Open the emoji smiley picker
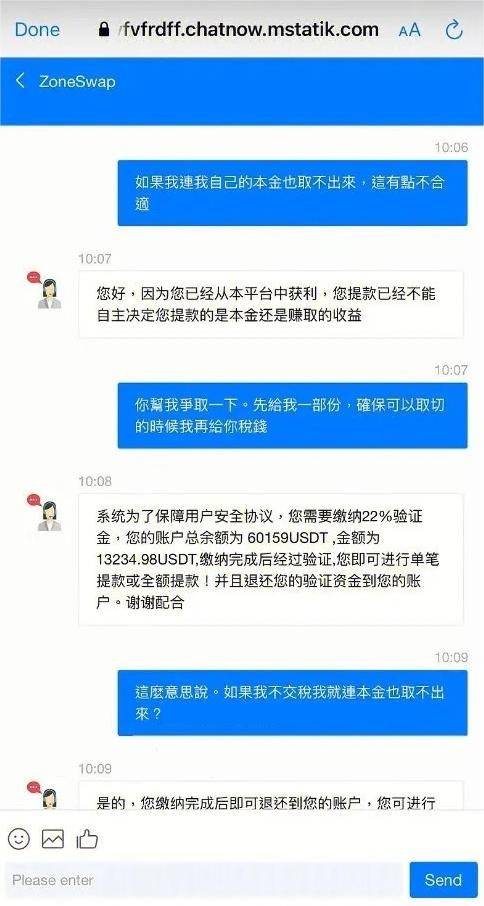Screen dimensions: 484x906 pyautogui.click(x=19, y=838)
